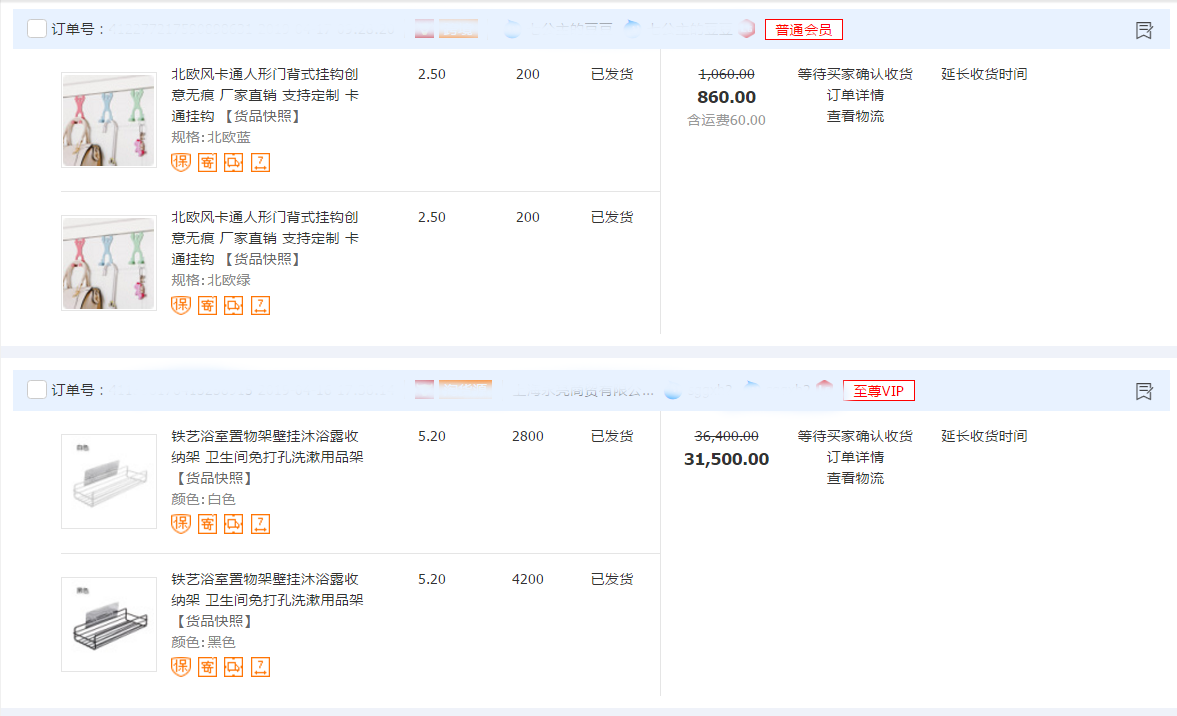The width and height of the screenshot is (1177, 716).
Task: Select the checkbox for the second 至尊VIP order
Action: [36, 389]
